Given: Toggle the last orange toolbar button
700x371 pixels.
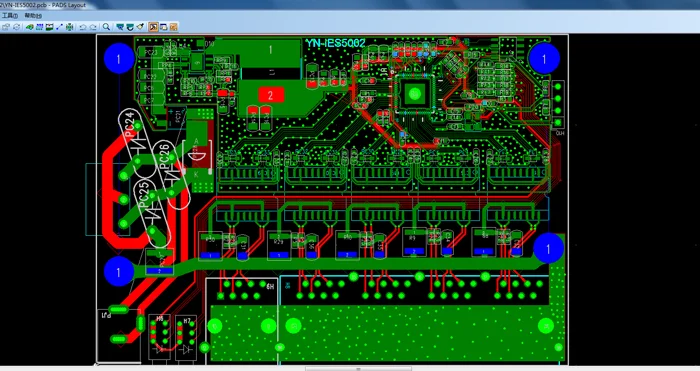Looking at the screenshot, I should point(173,27).
